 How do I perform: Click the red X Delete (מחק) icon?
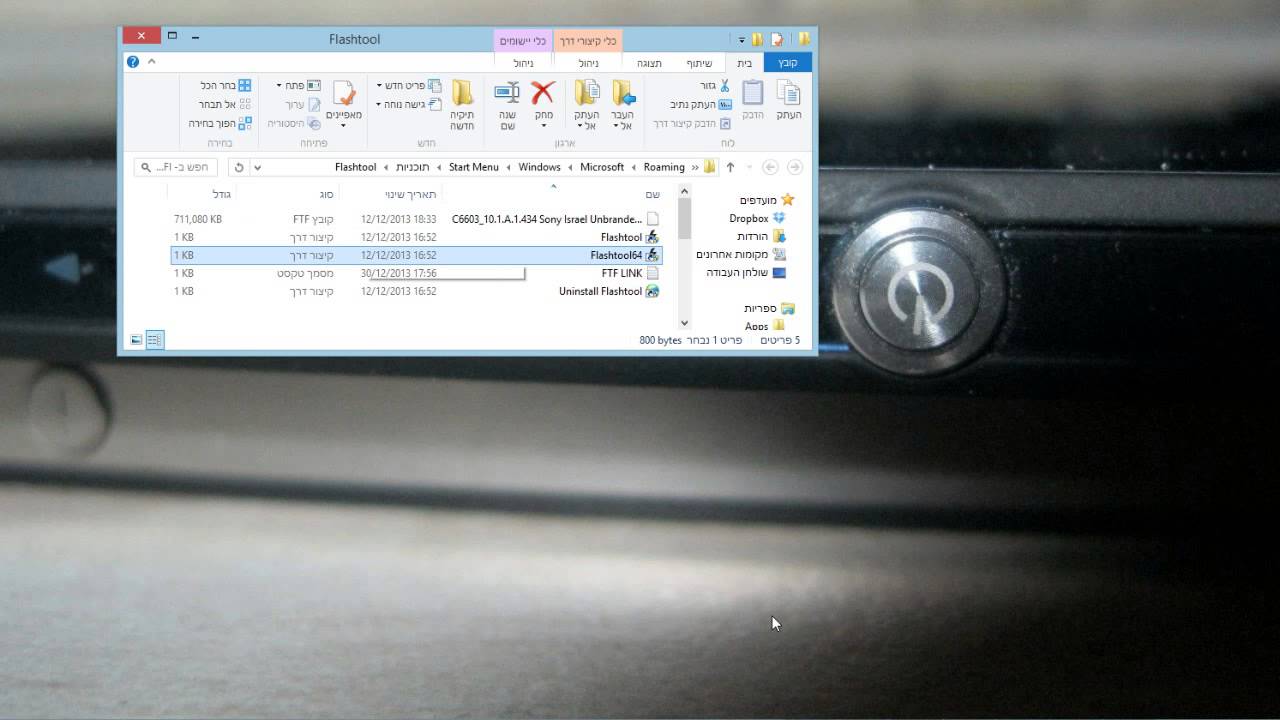pos(543,94)
